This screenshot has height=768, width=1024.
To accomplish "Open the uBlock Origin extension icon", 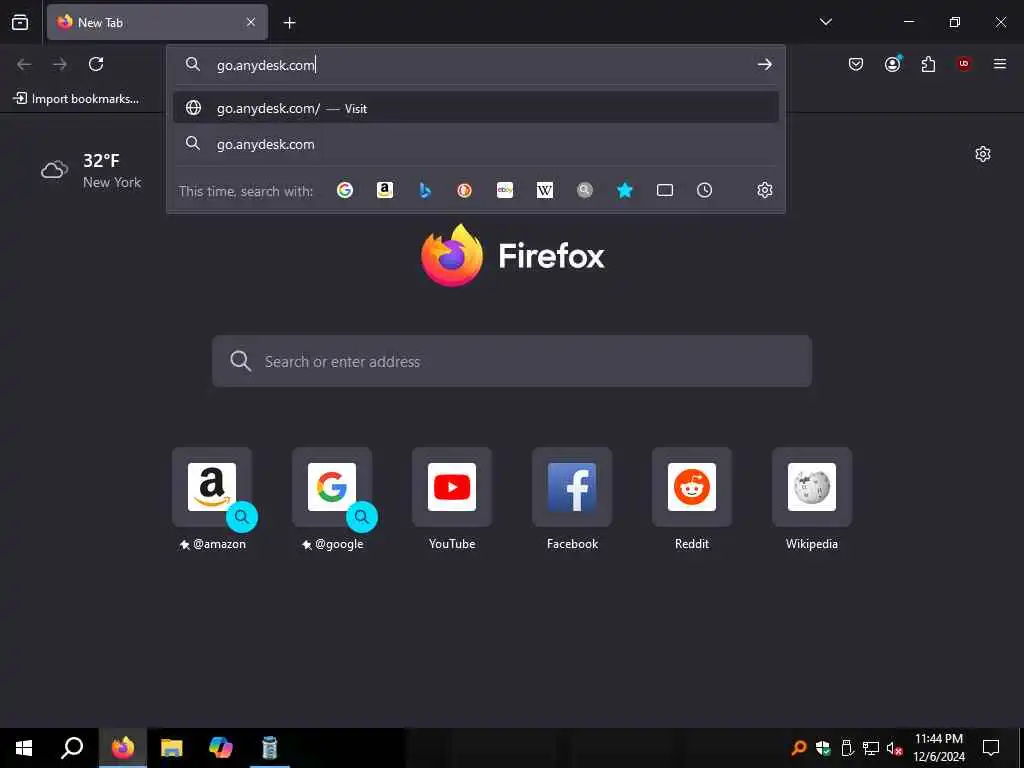I will tap(964, 64).
